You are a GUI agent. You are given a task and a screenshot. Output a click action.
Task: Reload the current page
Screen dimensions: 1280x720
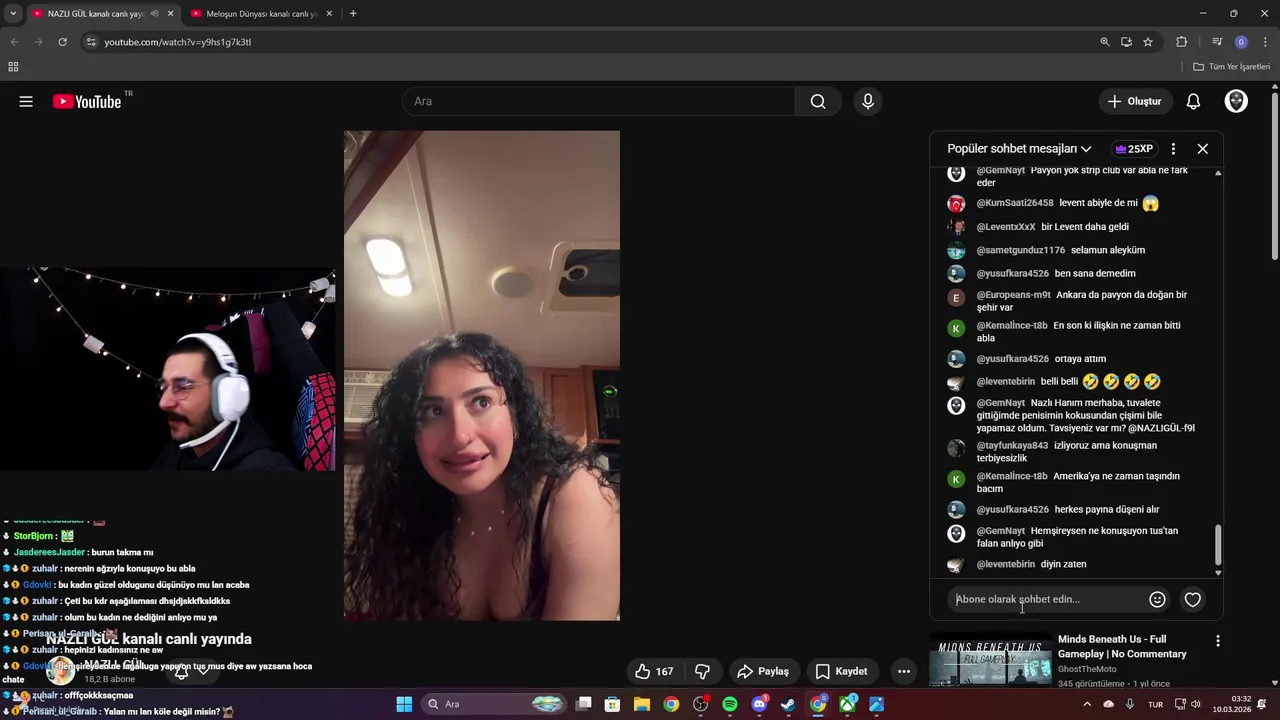point(62,42)
